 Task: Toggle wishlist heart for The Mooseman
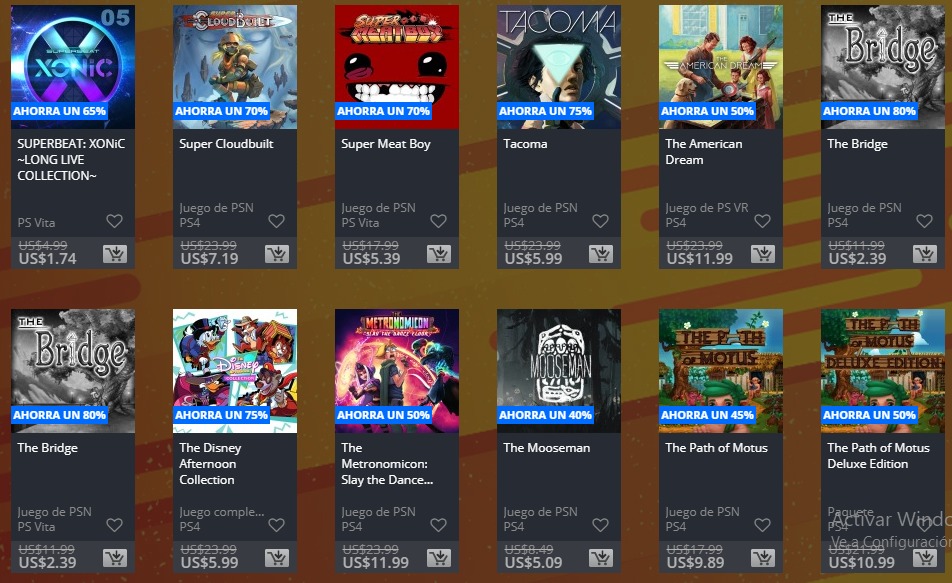point(600,525)
